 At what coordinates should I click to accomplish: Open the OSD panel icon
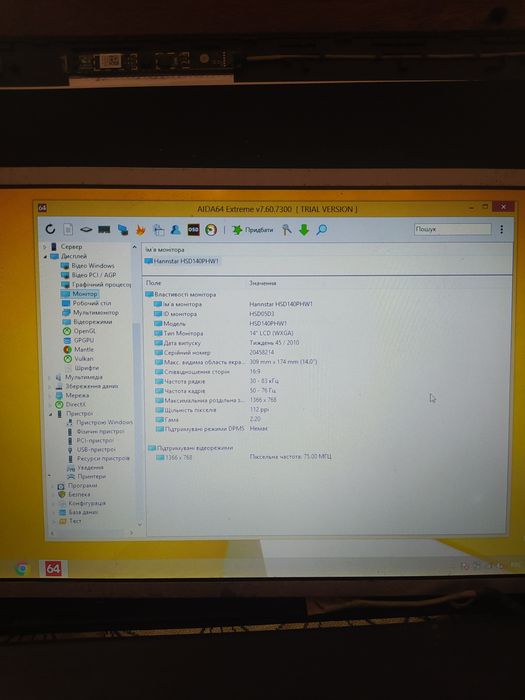tap(193, 229)
